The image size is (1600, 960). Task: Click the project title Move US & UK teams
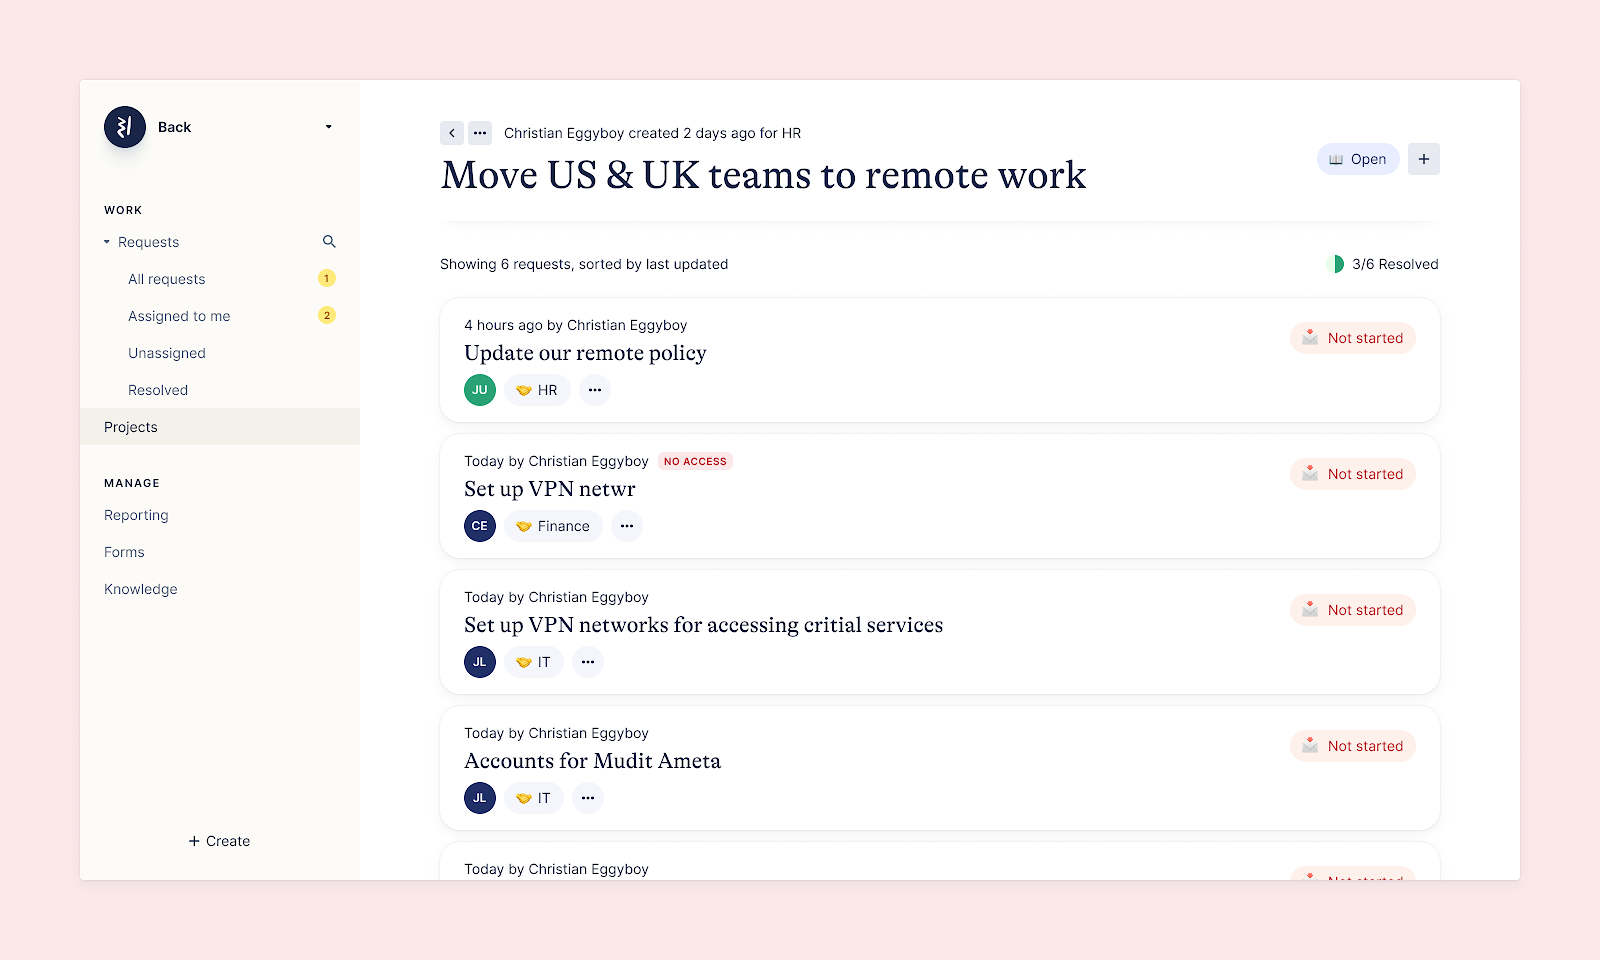tap(764, 175)
